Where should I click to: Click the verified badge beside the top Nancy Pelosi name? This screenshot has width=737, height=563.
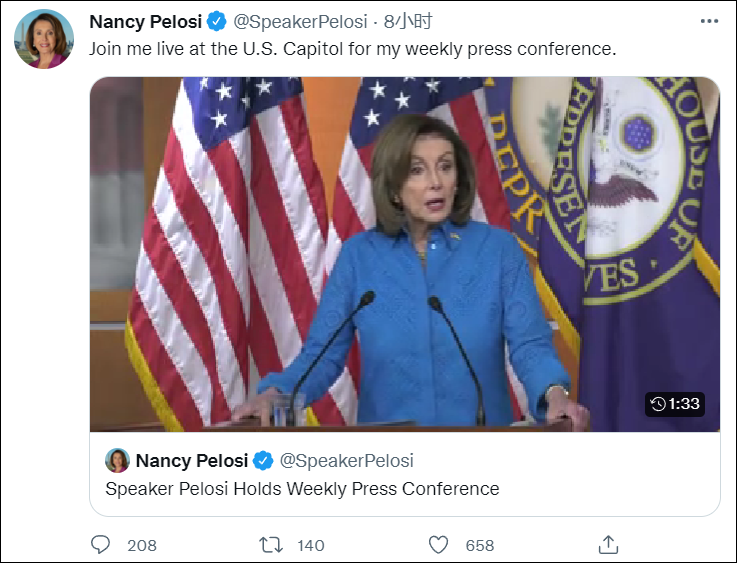coord(216,22)
